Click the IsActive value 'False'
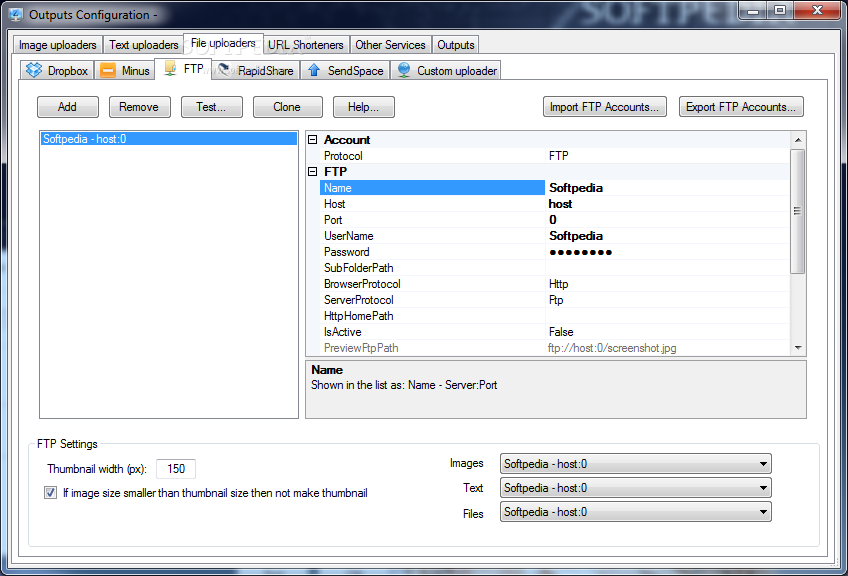 point(561,332)
